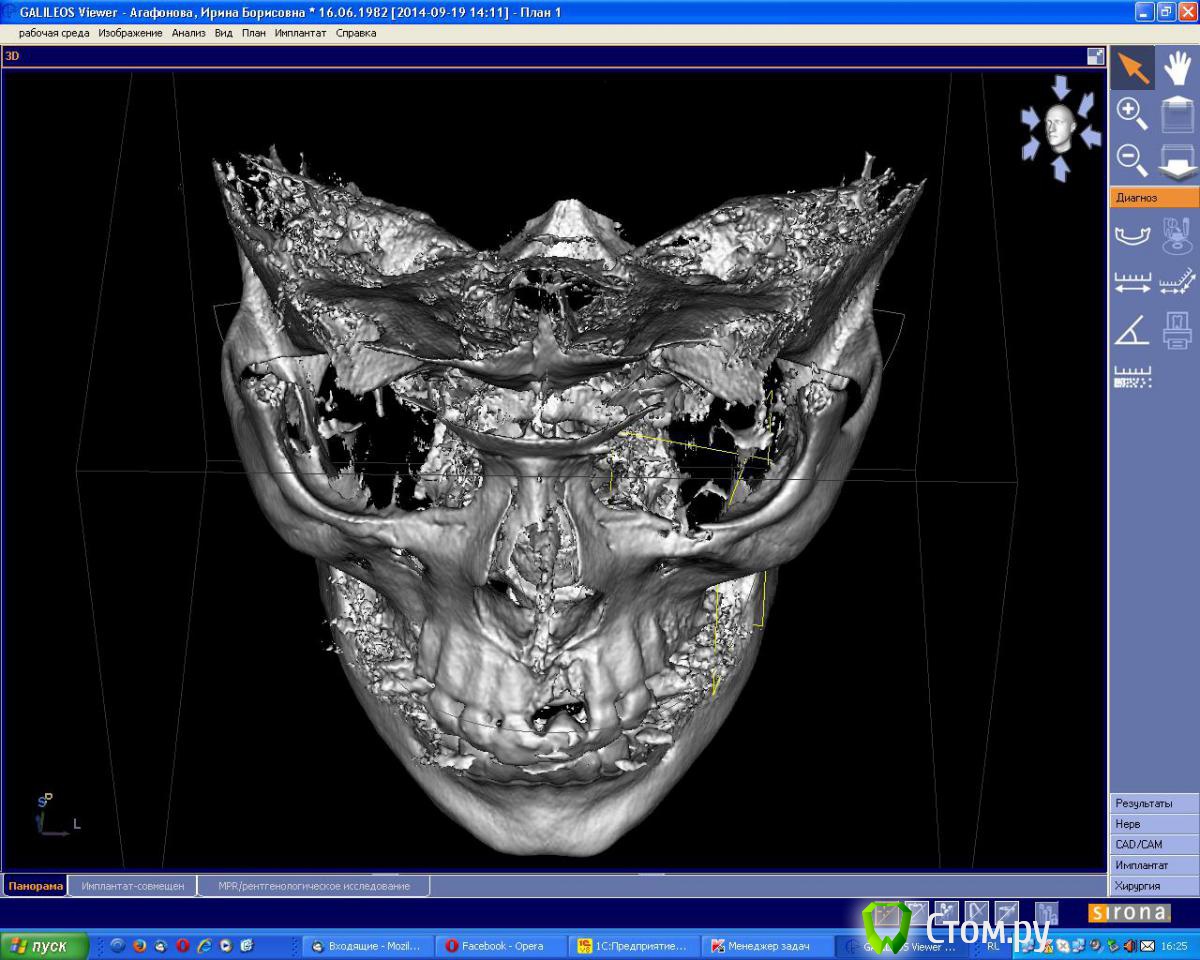Screen dimensions: 1200x960
Task: Click the polyline multi-segment measurement tool
Action: tap(1177, 283)
